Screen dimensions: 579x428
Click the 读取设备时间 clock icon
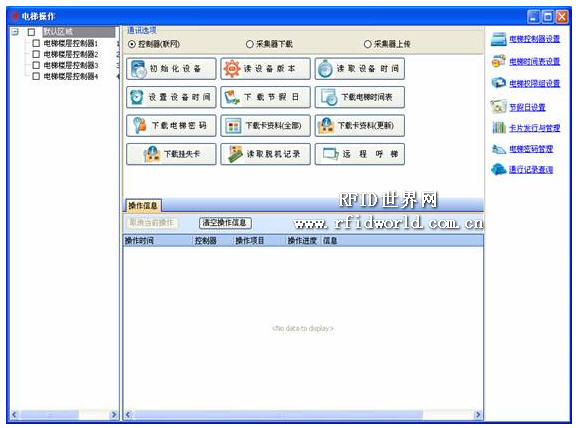coord(325,69)
